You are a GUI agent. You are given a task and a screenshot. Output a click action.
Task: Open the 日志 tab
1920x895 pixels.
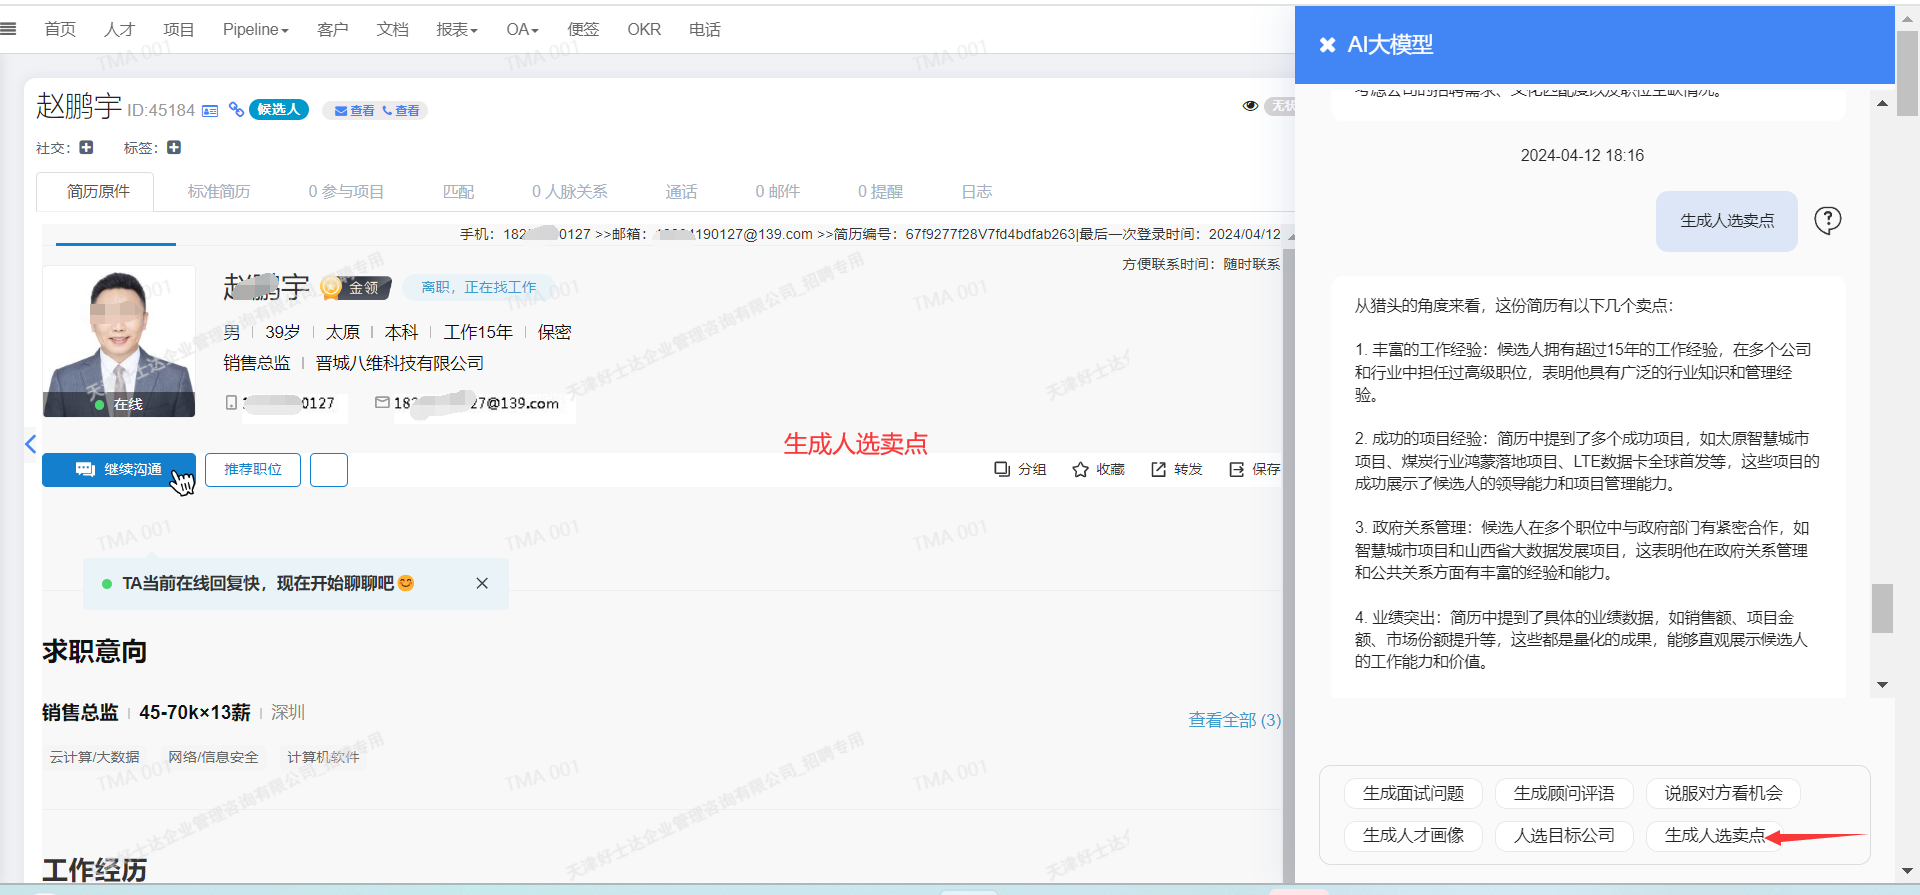tap(976, 191)
